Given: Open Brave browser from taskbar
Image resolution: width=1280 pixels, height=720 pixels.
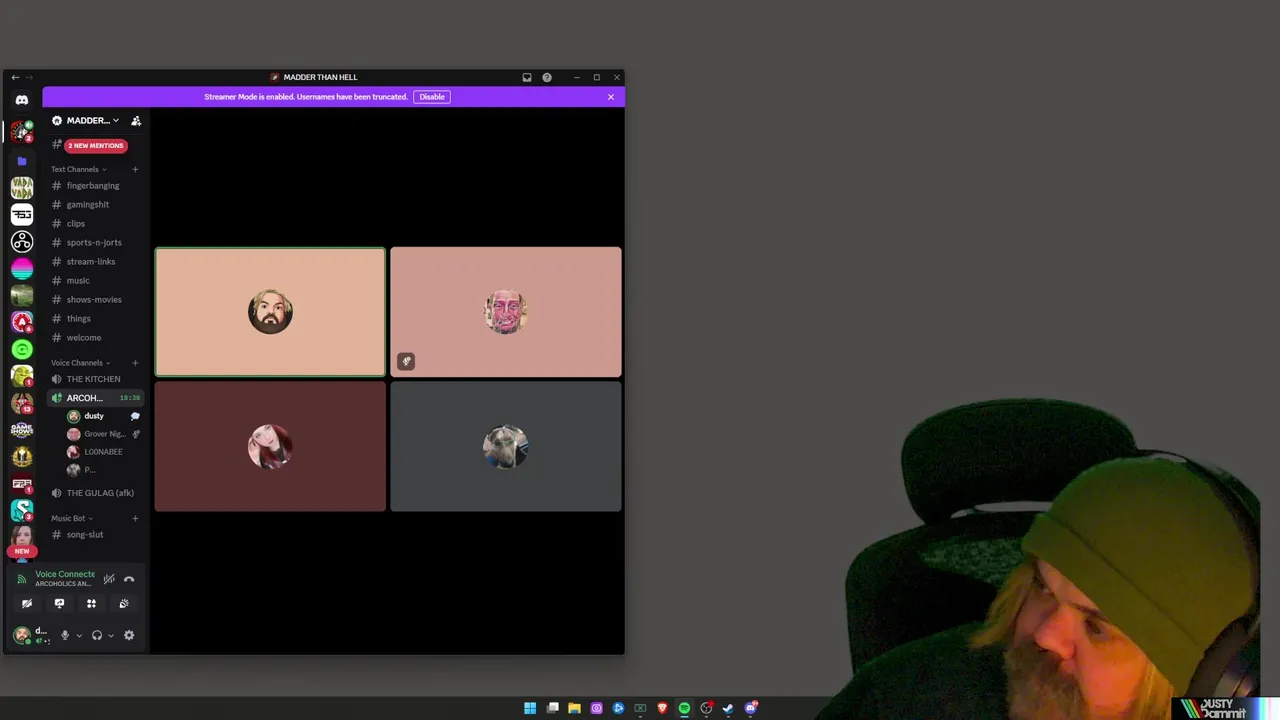Looking at the screenshot, I should pos(662,708).
